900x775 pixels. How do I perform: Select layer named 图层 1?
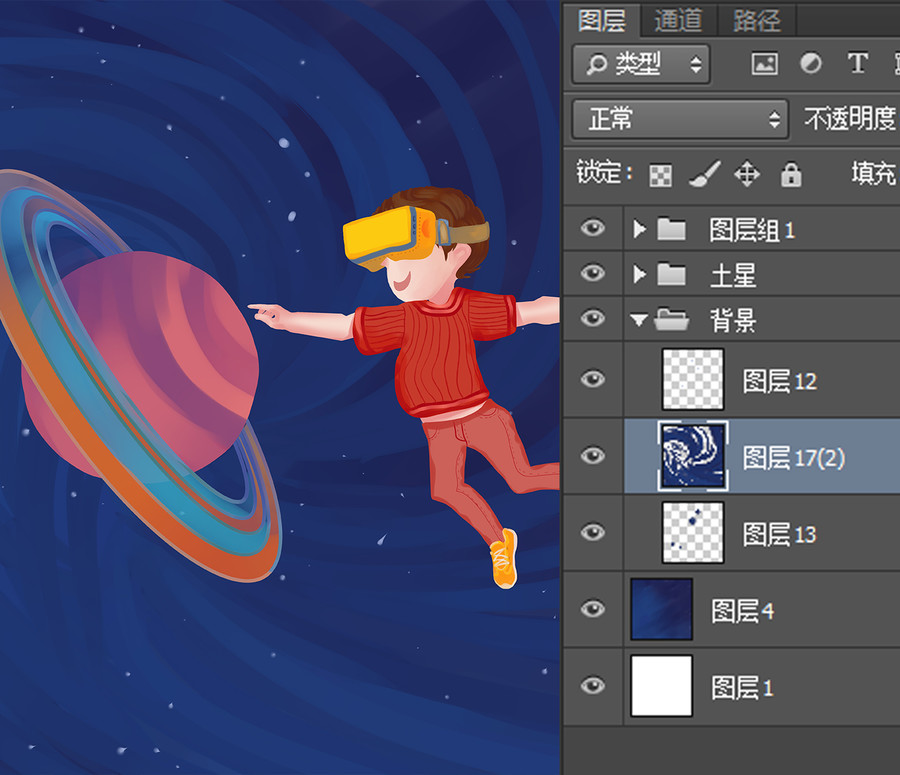pos(742,687)
